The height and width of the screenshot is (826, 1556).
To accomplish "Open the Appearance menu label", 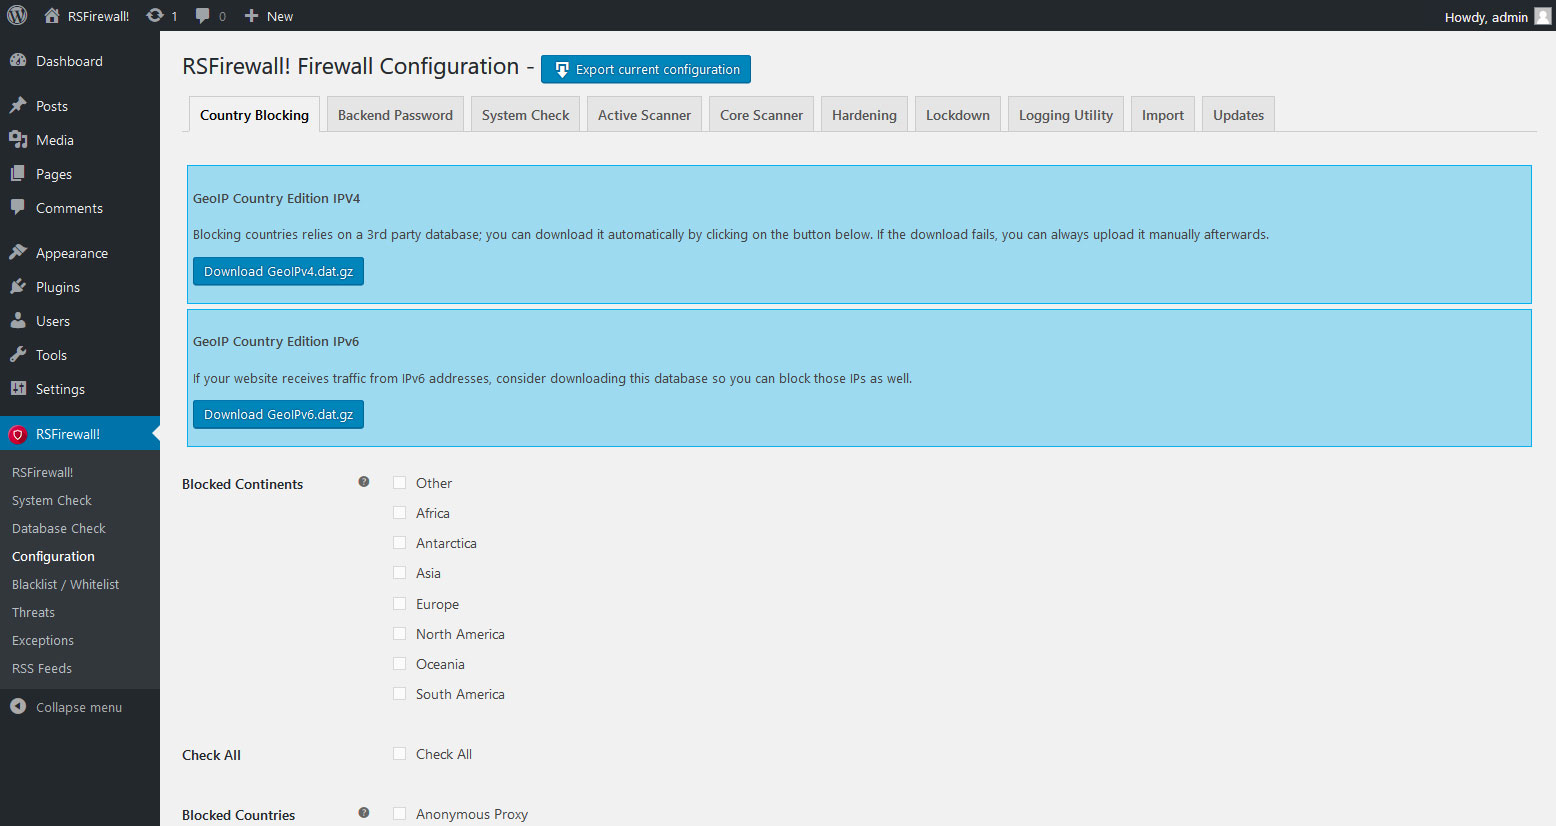I will coord(72,253).
